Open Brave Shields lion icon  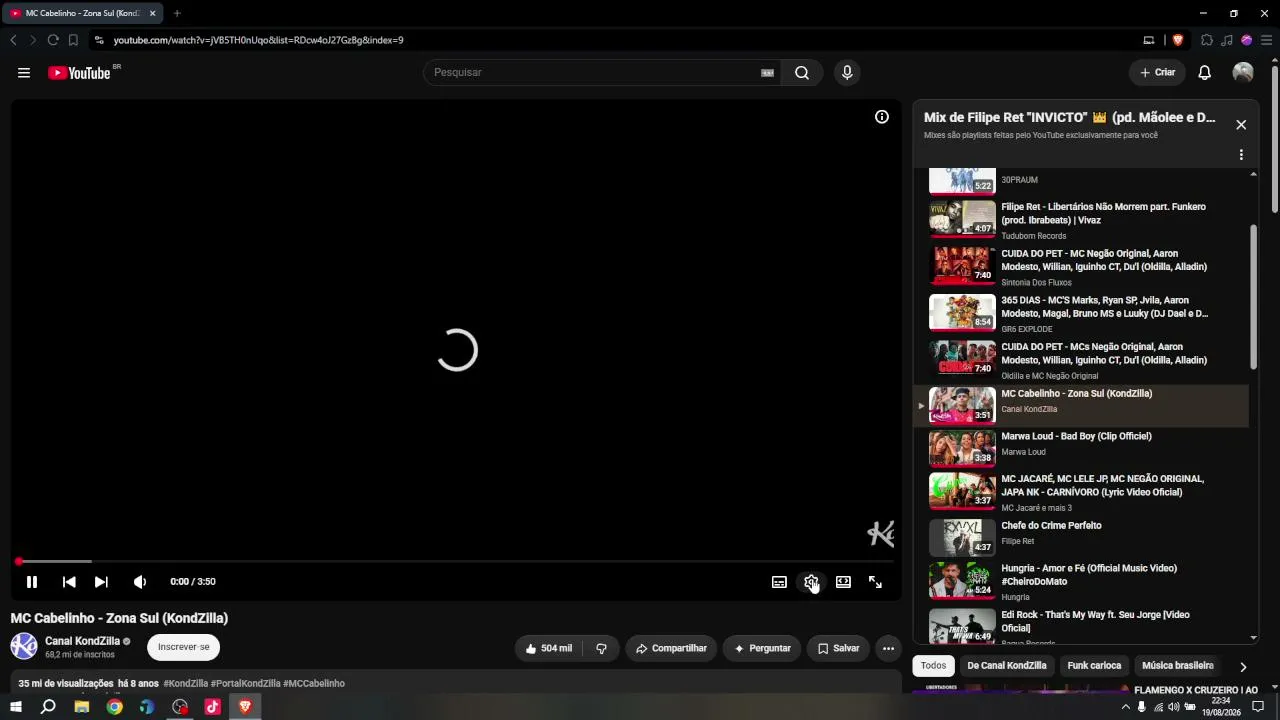(1177, 40)
